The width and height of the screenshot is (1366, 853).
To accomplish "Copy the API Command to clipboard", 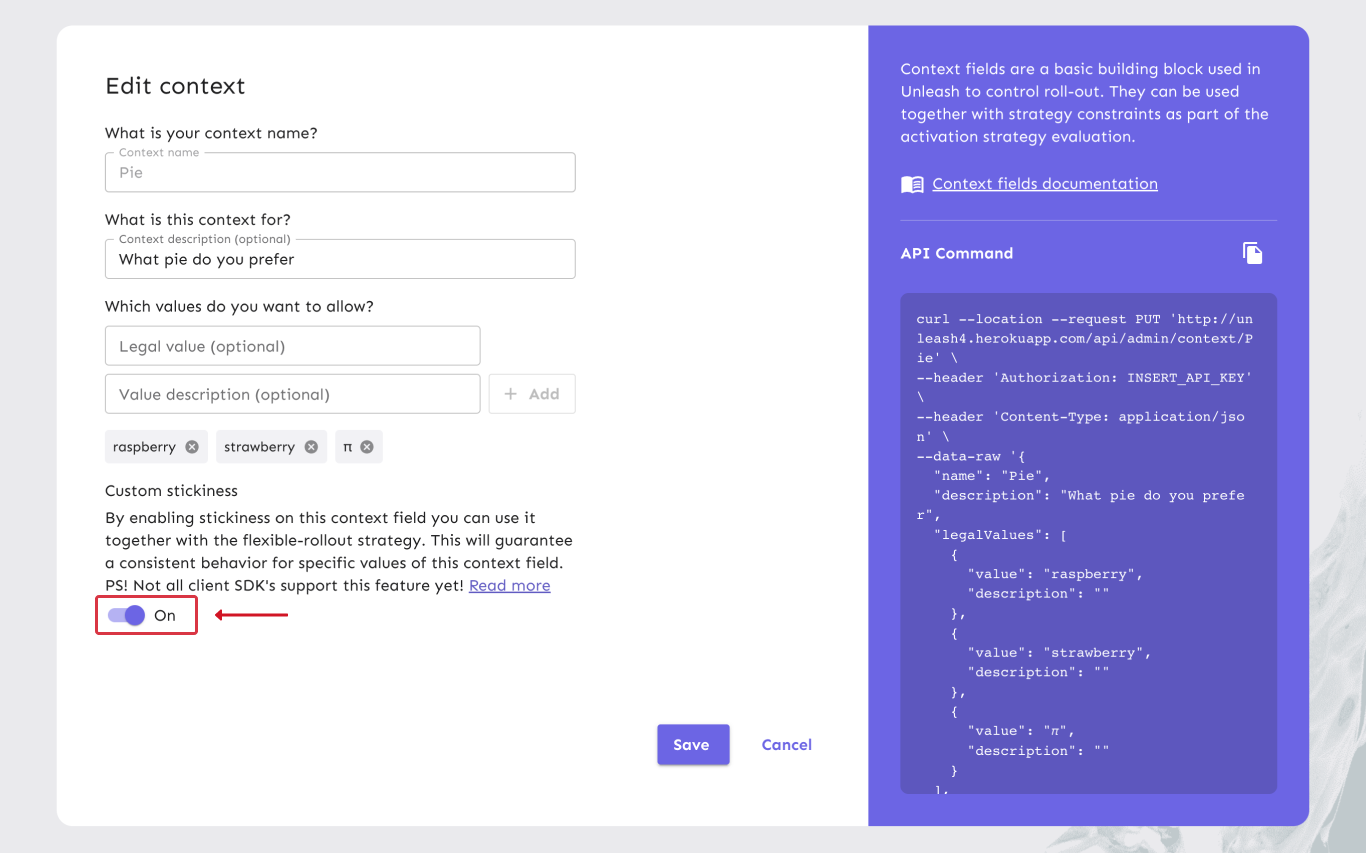I will [1254, 253].
